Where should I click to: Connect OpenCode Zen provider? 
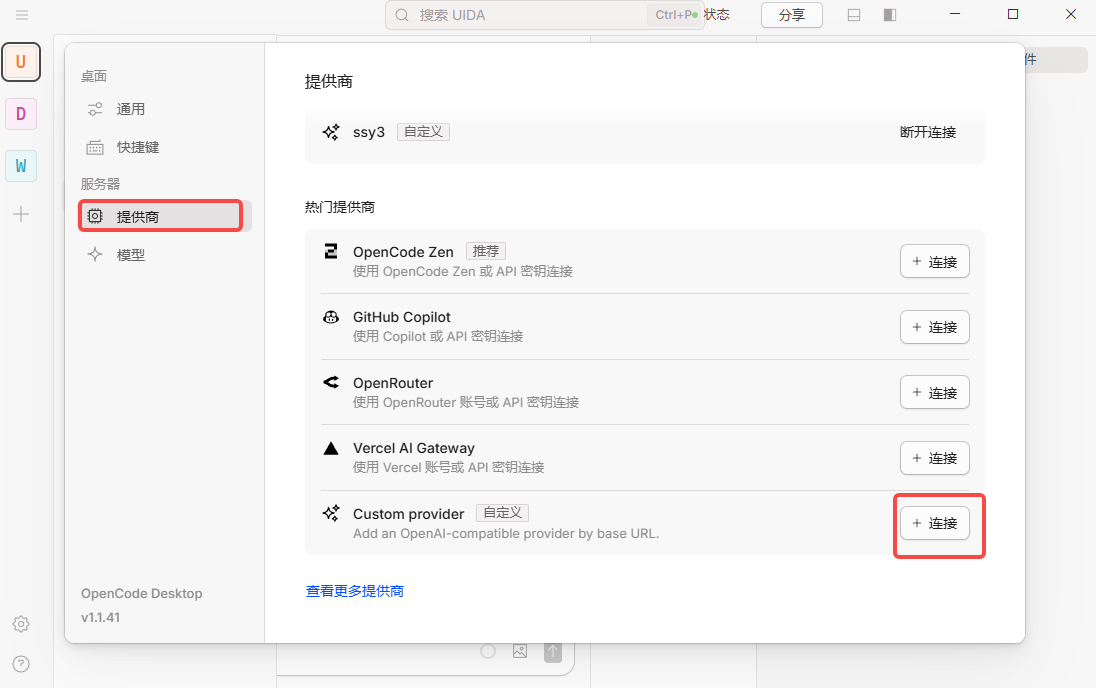point(935,261)
